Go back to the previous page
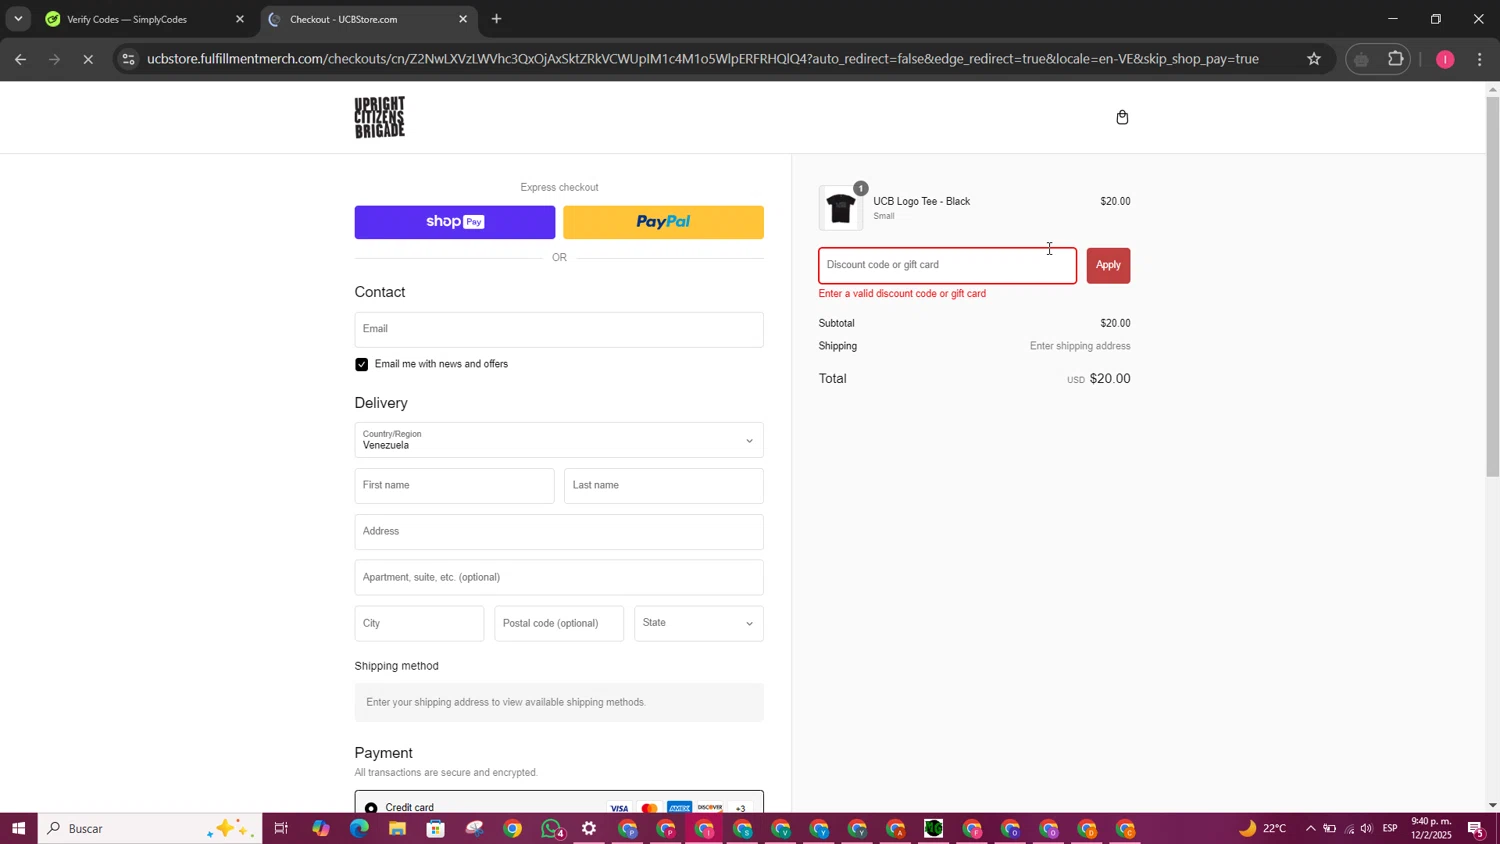Image resolution: width=1500 pixels, height=844 pixels. point(20,59)
